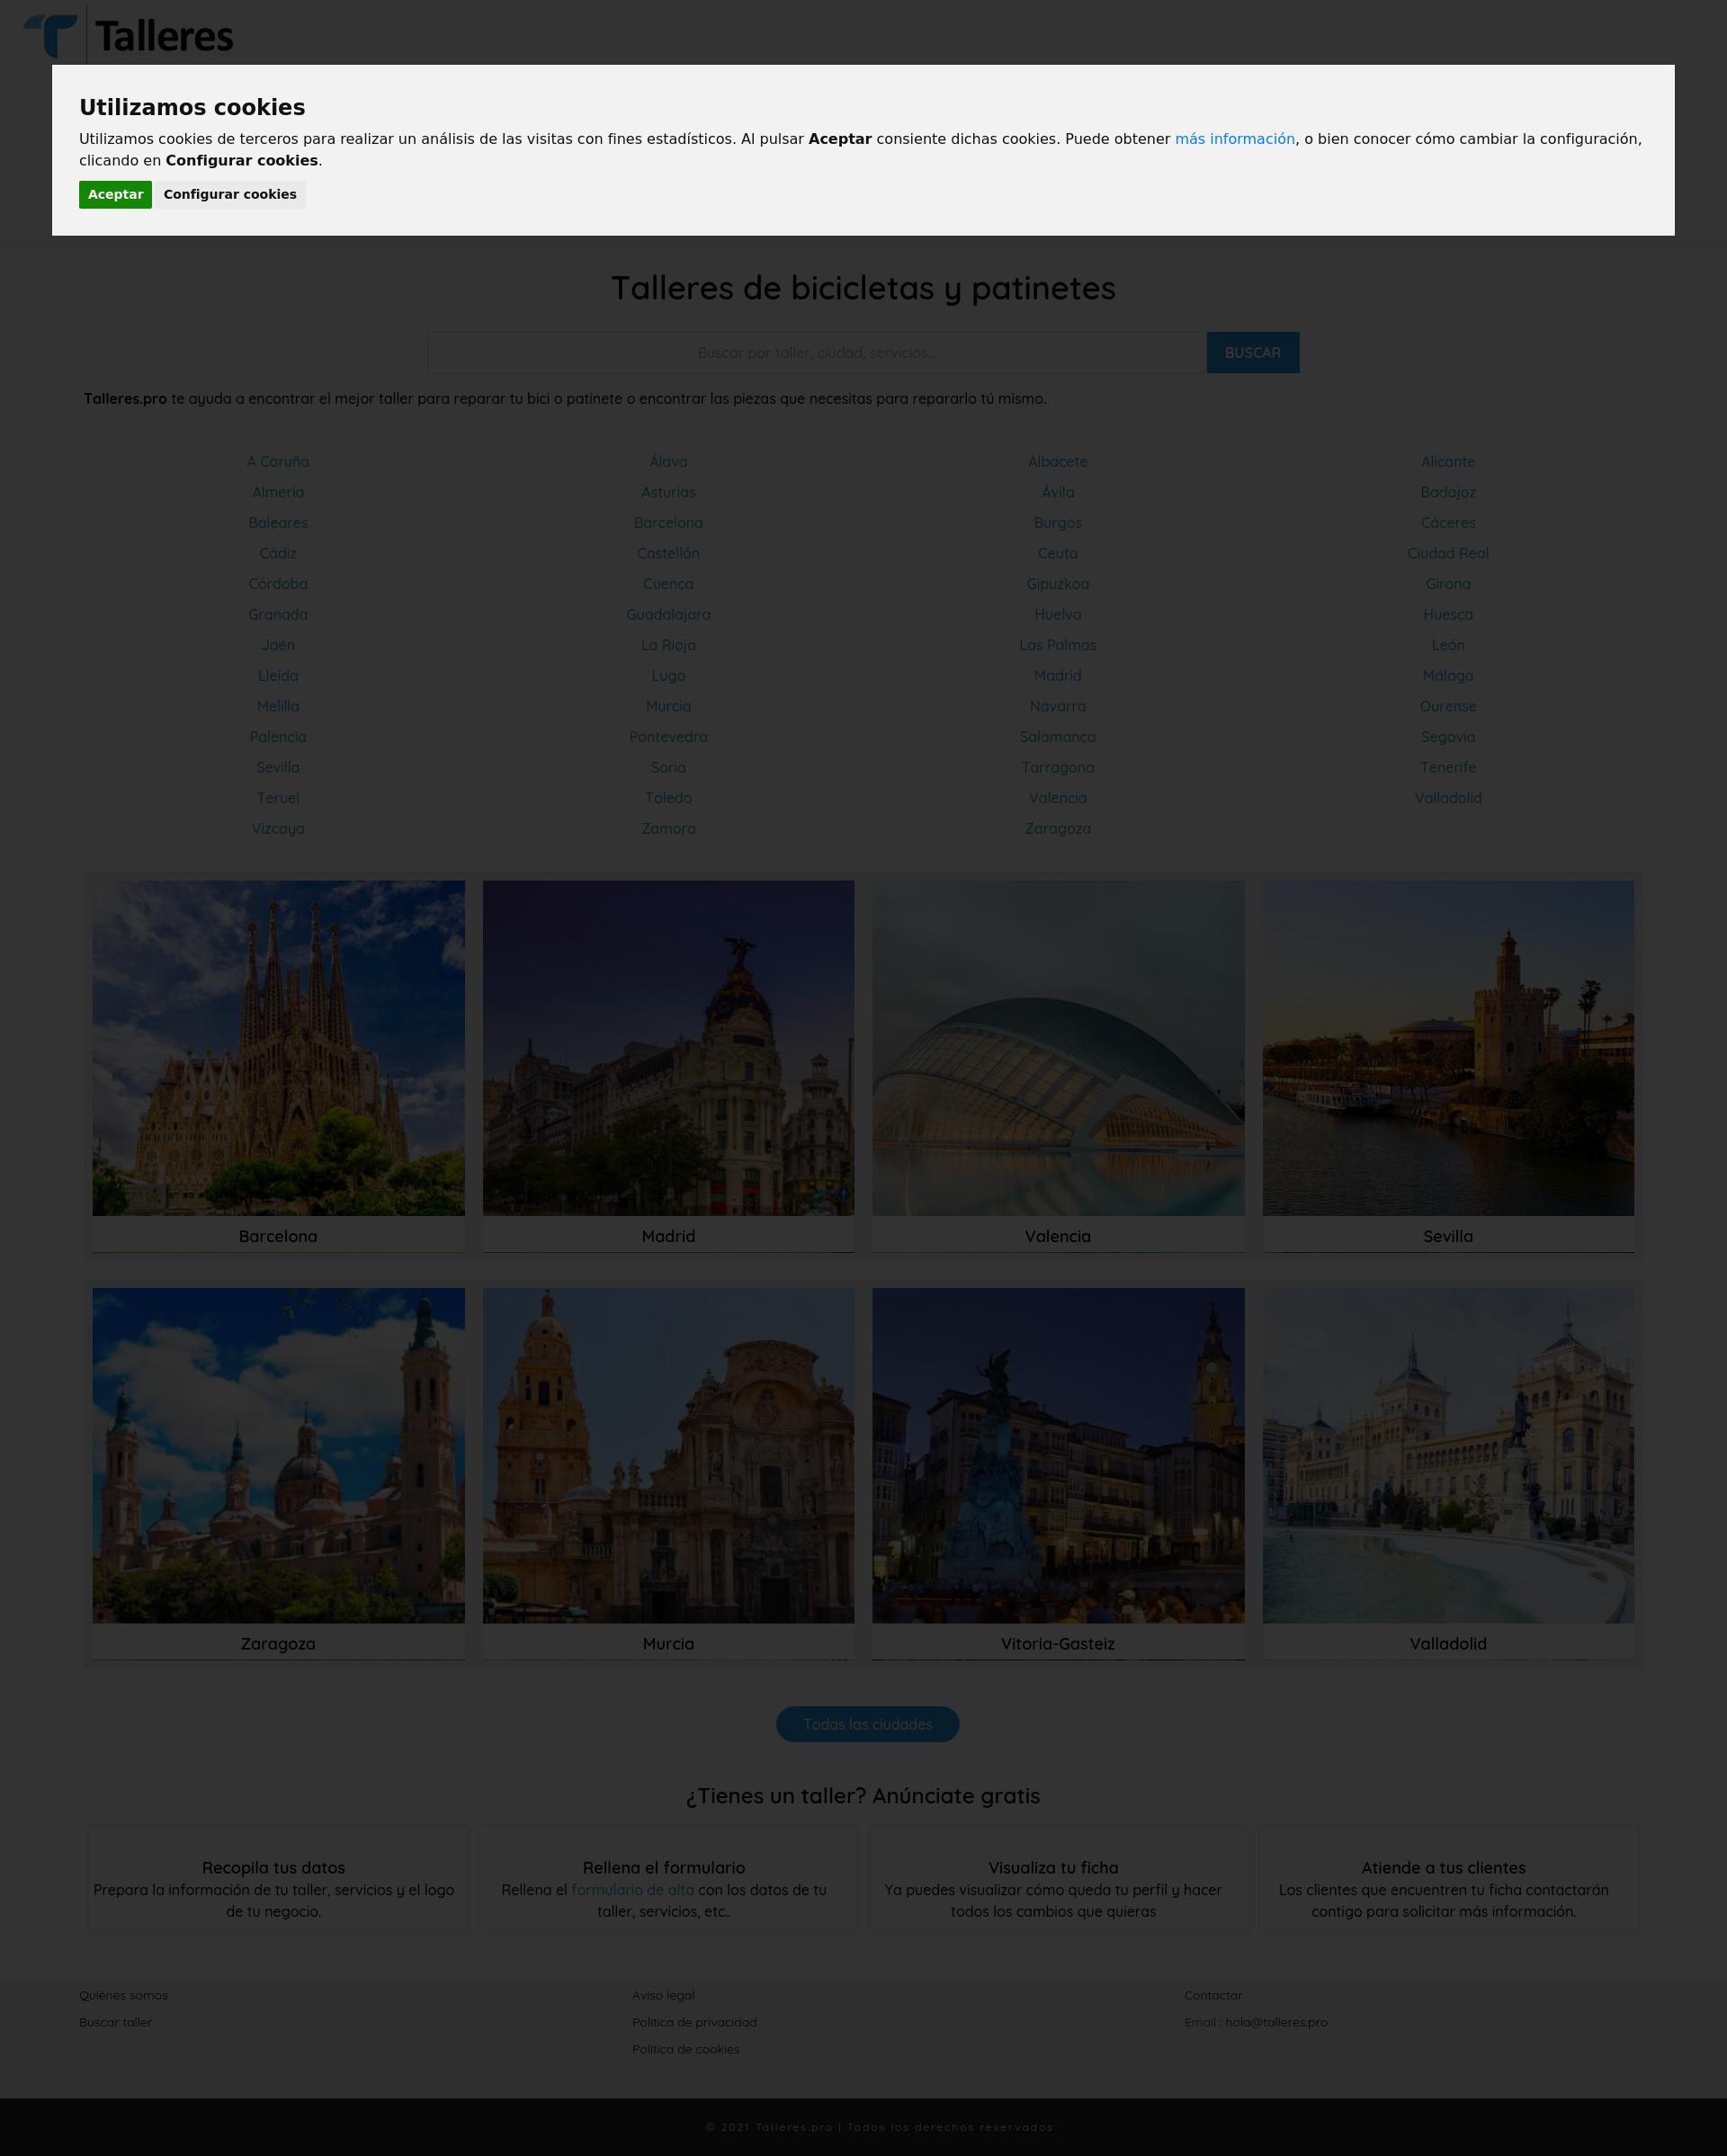
Task: Open the Córdoba link
Action: point(278,584)
